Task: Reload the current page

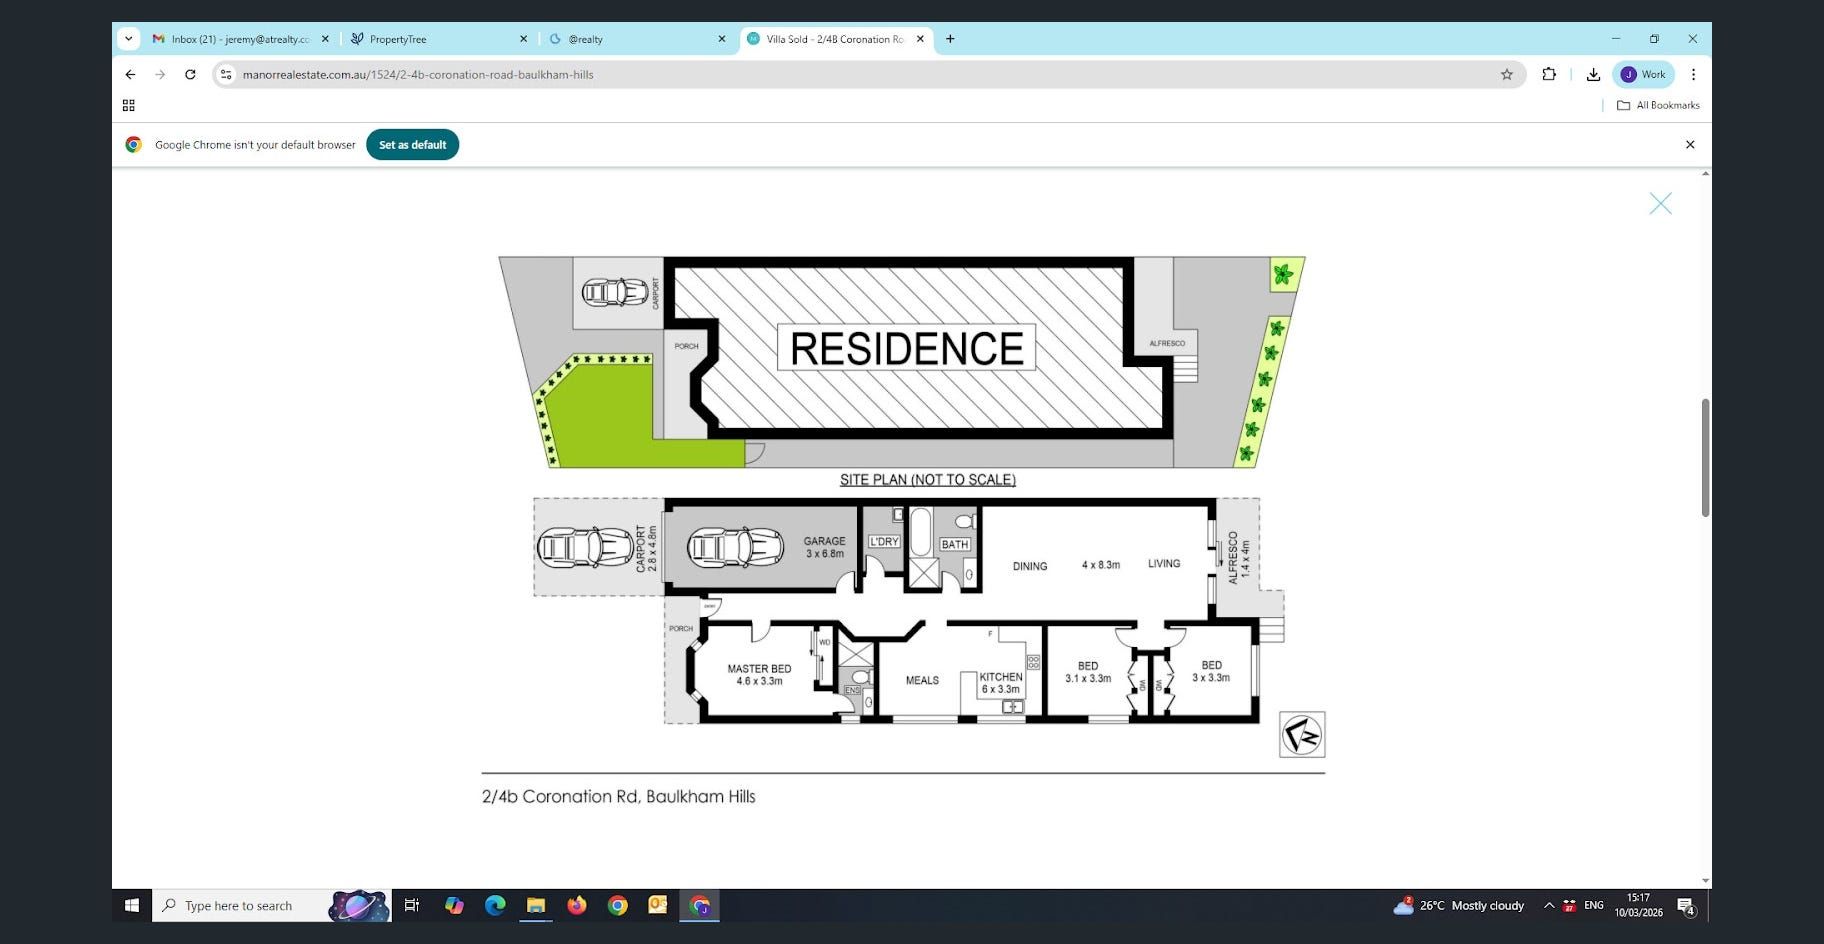Action: coord(190,74)
